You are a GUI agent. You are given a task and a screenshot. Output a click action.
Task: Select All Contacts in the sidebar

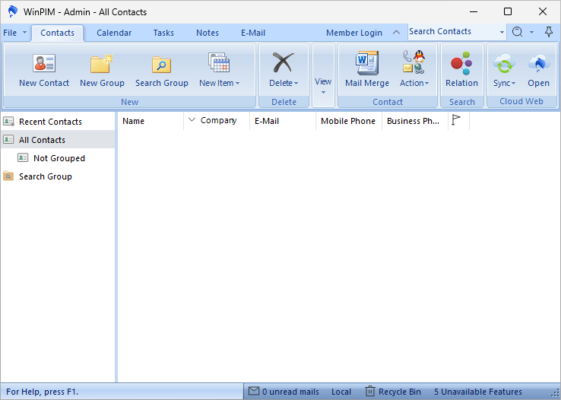coord(58,140)
